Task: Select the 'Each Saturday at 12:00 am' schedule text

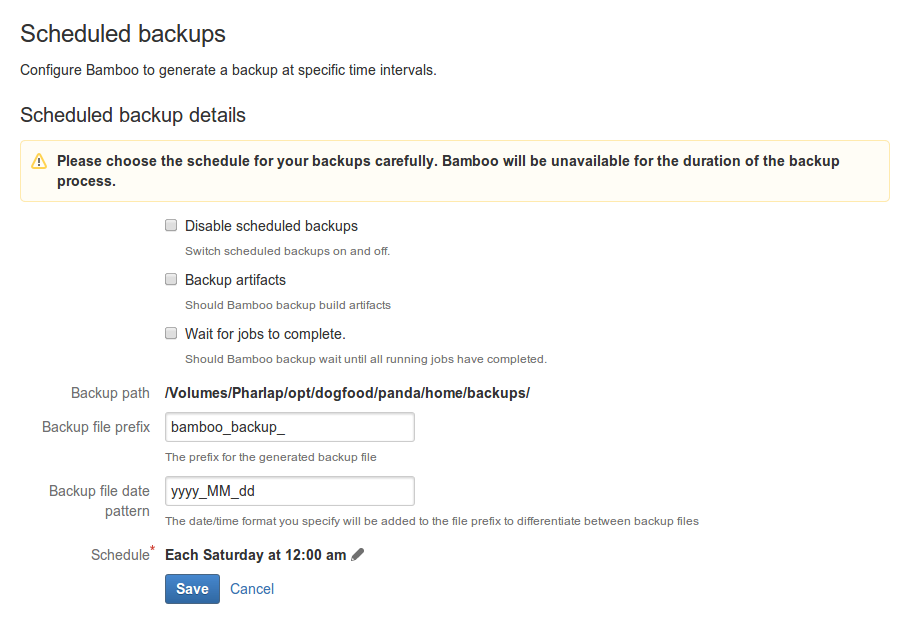Action: [x=256, y=555]
